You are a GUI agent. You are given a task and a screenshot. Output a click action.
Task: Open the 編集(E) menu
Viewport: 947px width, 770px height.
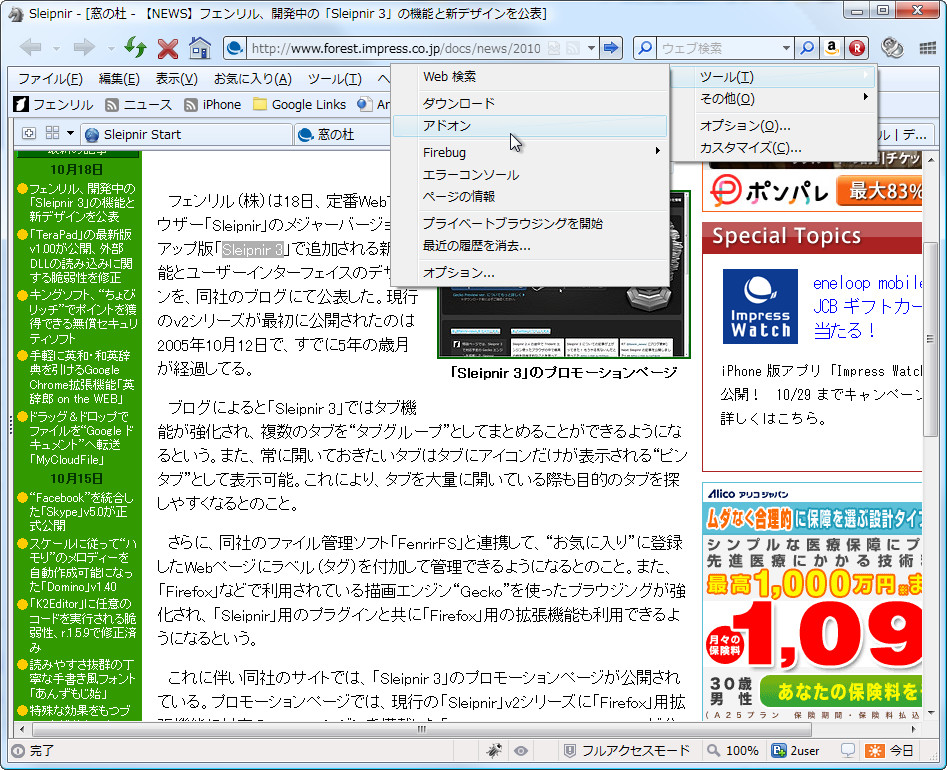click(x=119, y=79)
